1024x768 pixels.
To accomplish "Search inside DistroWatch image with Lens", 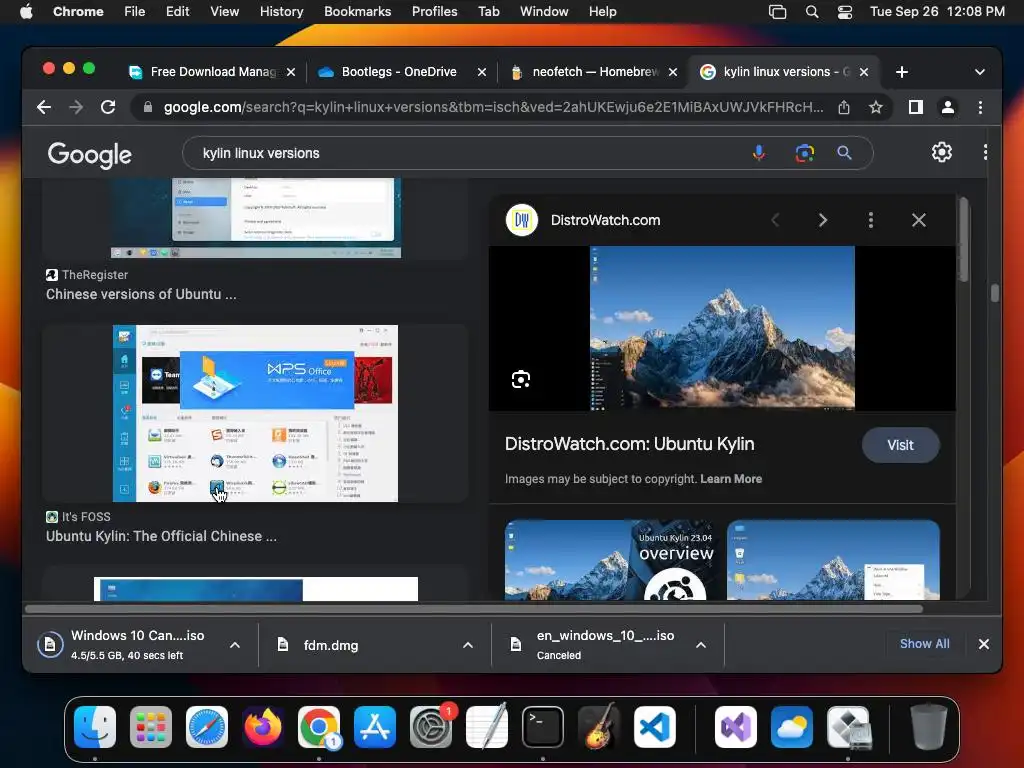I will pyautogui.click(x=520, y=379).
